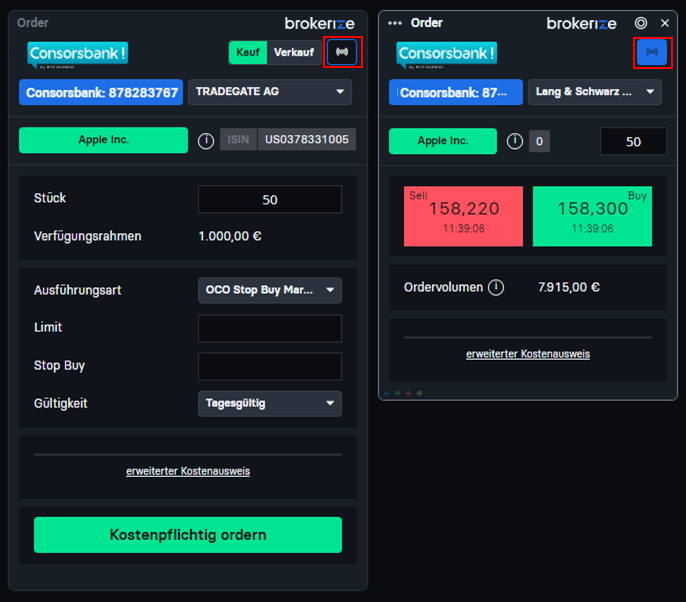Click Order title in right panel
The image size is (686, 602).
427,23
